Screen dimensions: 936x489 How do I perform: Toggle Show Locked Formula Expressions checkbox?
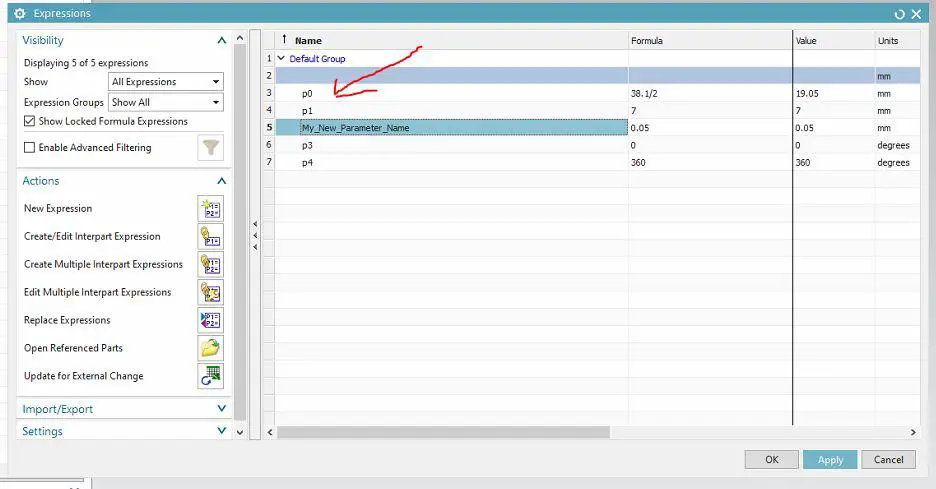click(x=29, y=121)
